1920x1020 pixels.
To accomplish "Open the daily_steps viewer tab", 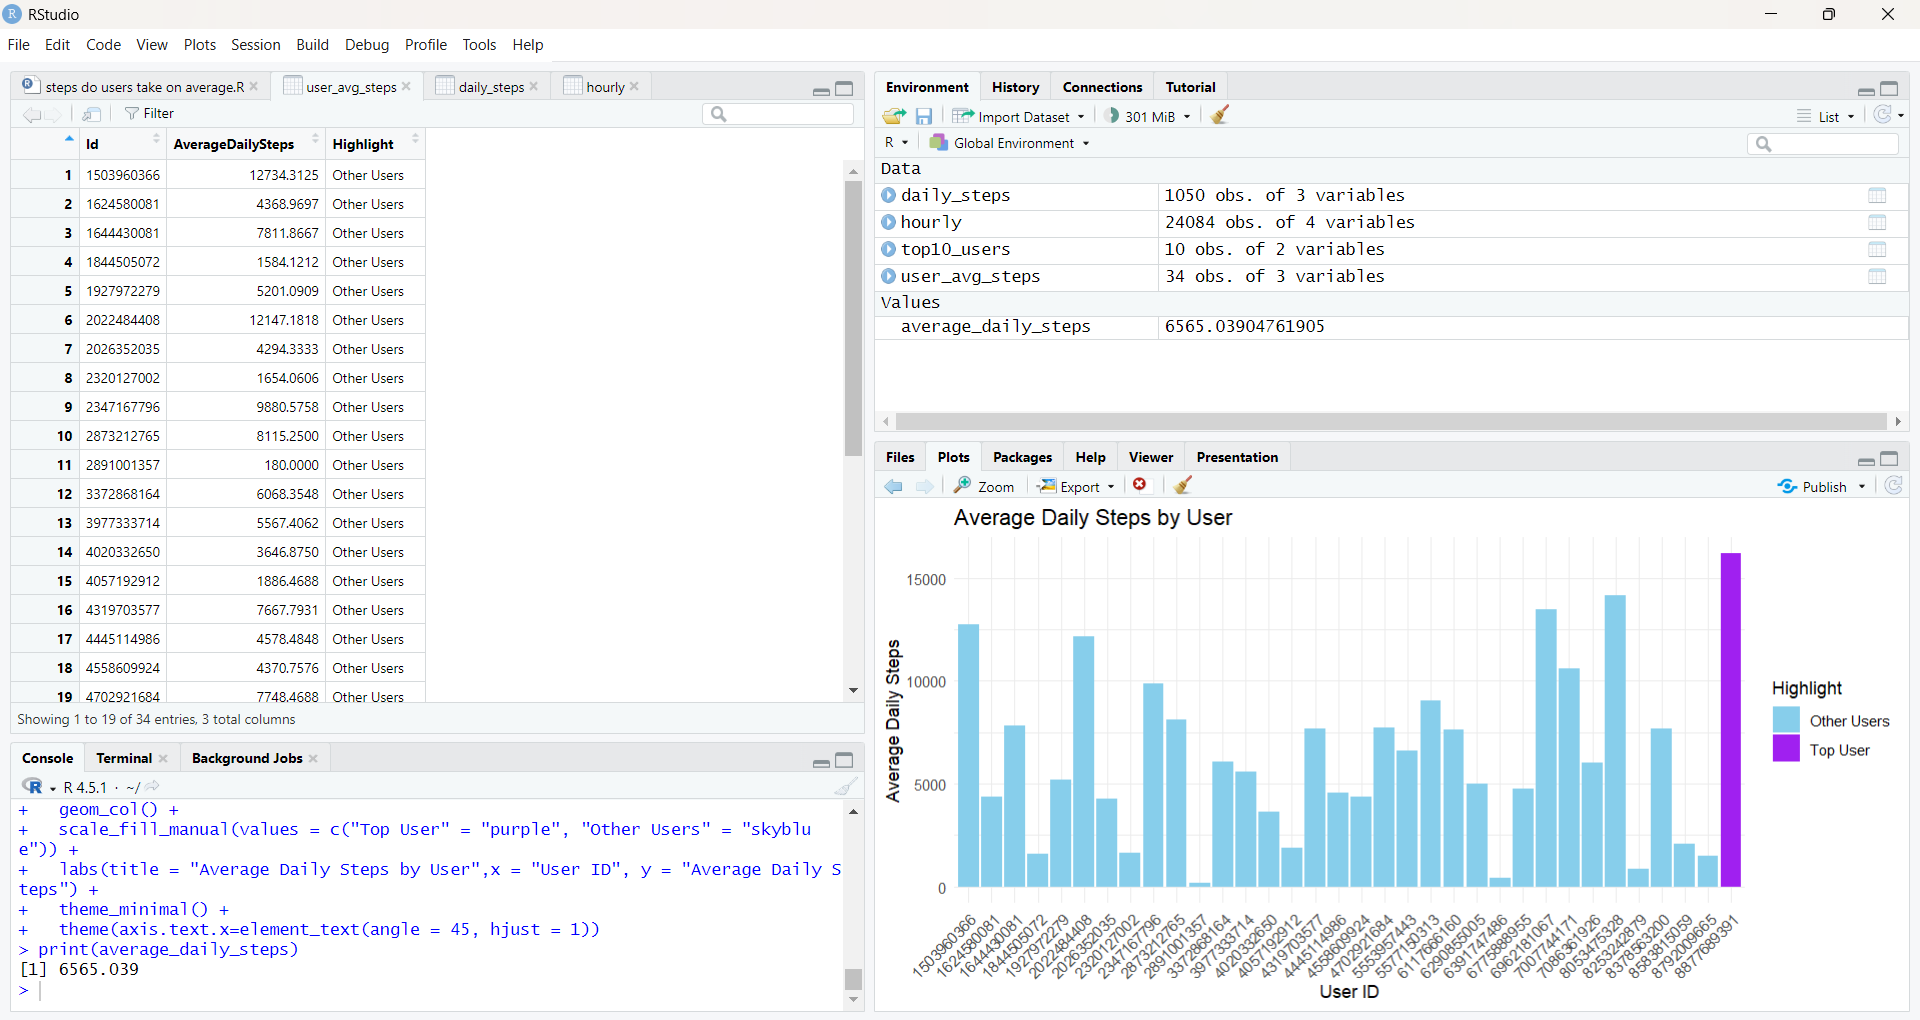I will [x=491, y=87].
